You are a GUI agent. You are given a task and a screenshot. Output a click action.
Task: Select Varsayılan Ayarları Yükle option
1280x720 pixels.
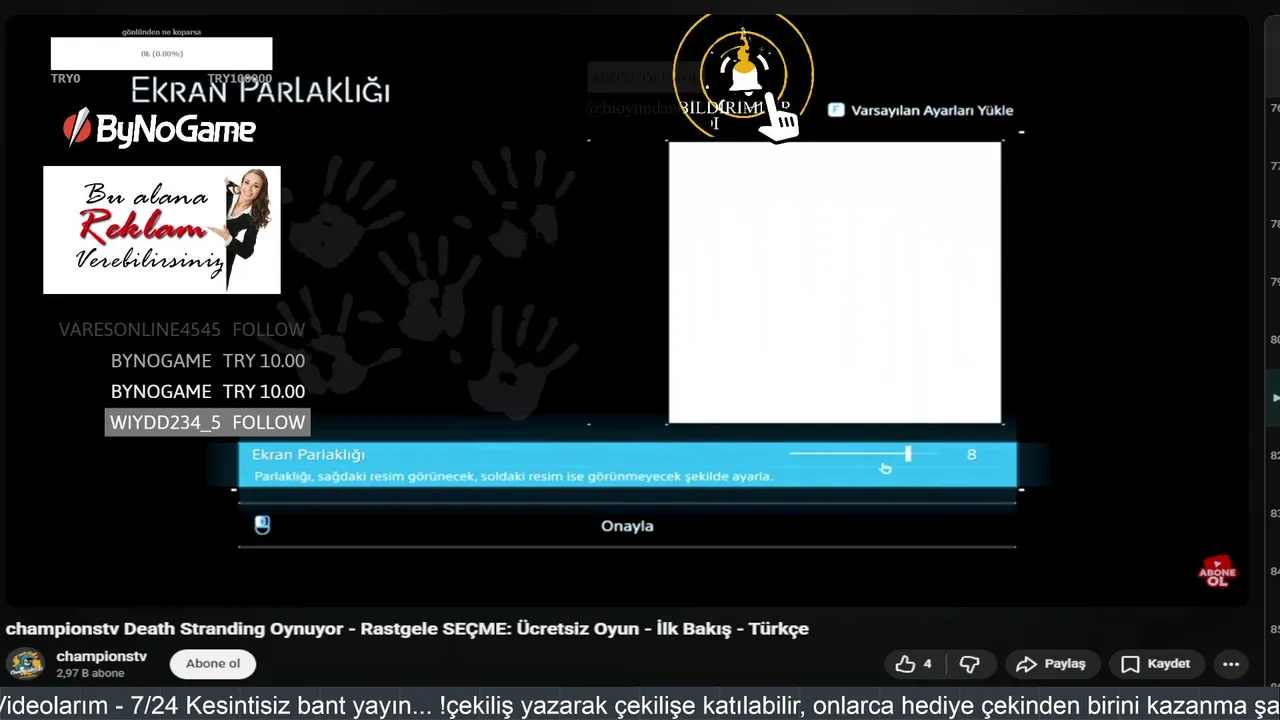tap(932, 111)
